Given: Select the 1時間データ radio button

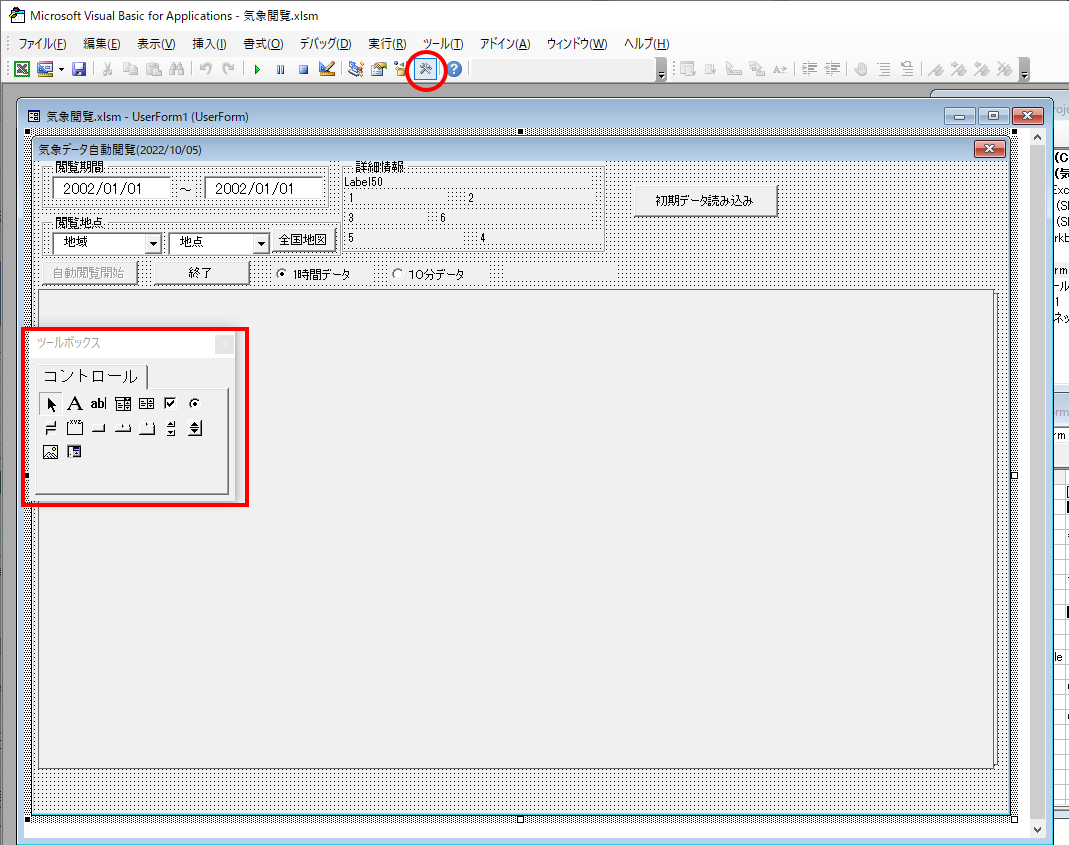Looking at the screenshot, I should coord(282,274).
